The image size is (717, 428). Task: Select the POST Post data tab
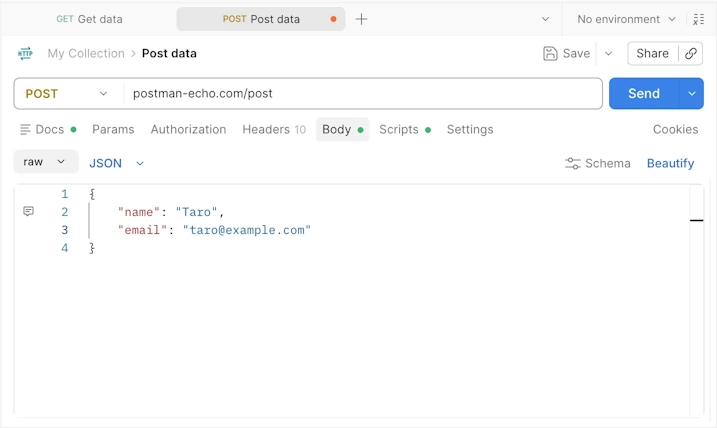click(x=261, y=19)
